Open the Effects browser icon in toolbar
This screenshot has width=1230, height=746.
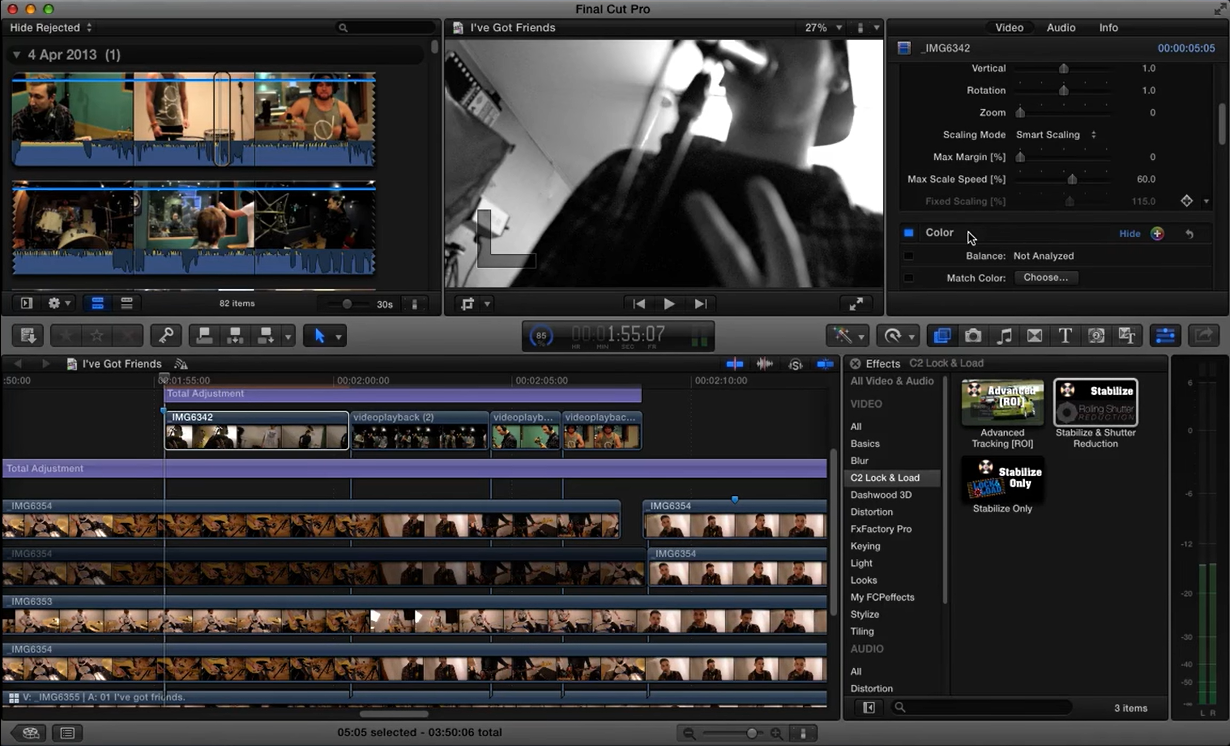(x=941, y=336)
